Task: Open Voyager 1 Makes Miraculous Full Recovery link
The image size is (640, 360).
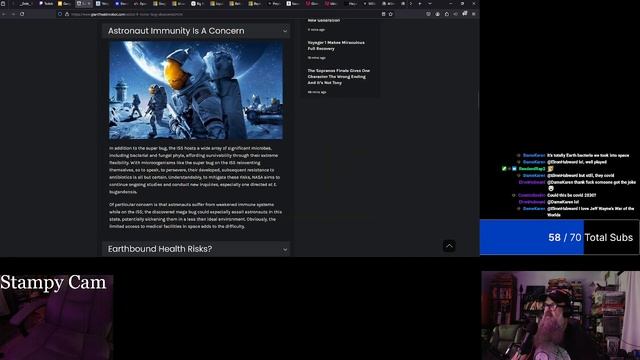Action: tap(336, 45)
